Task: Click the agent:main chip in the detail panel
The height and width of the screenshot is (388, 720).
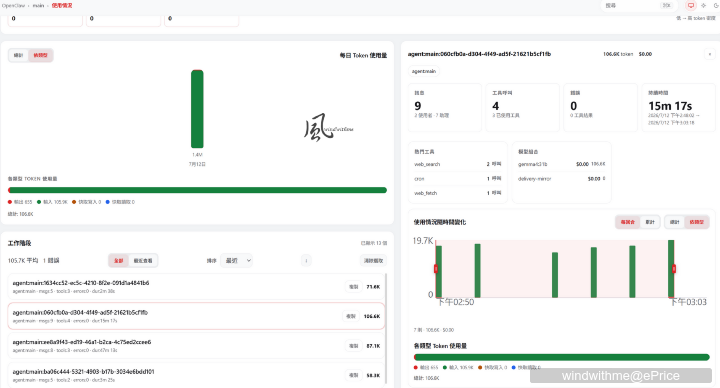Action: pos(424,71)
